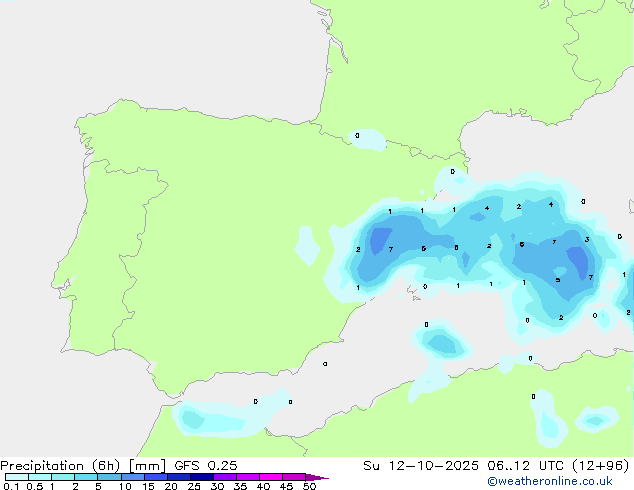Click the dark blue swatch between 25 and 30
634x490 pixels.
tap(202, 477)
